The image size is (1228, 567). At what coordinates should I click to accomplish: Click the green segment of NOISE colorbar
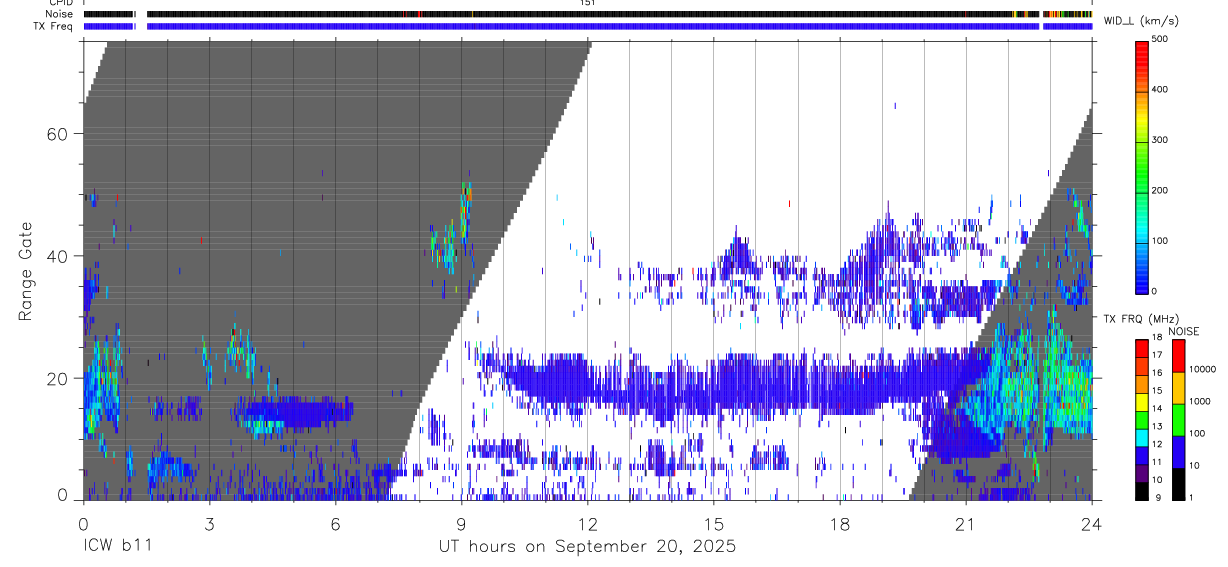pos(1178,420)
